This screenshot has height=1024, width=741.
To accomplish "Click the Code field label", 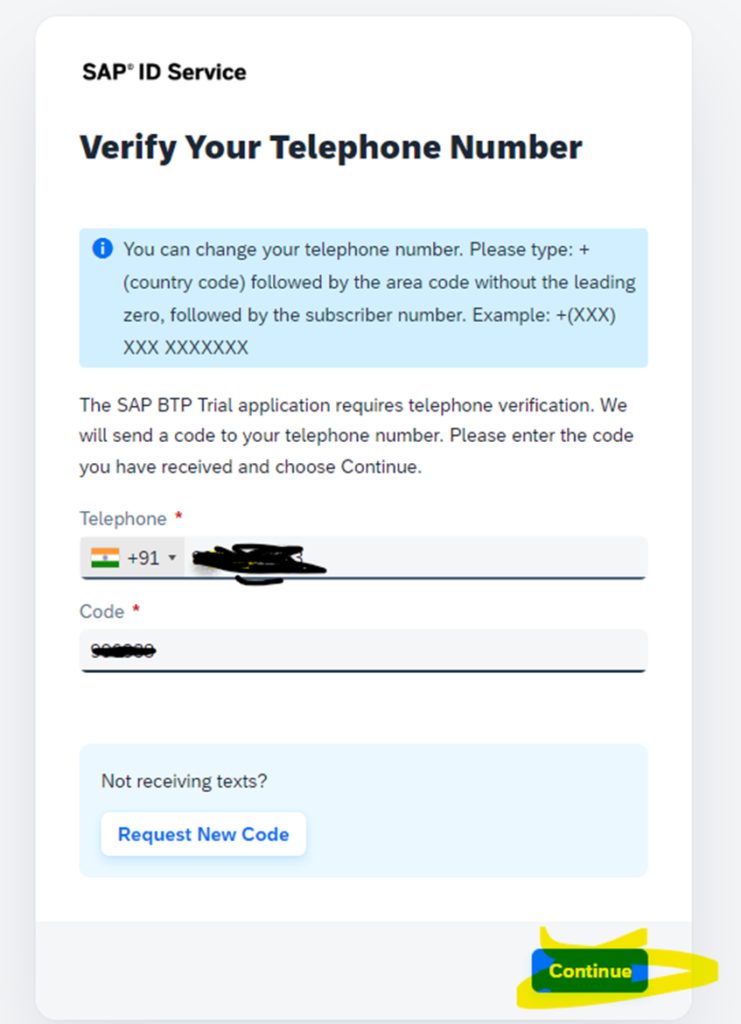I will point(102,611).
